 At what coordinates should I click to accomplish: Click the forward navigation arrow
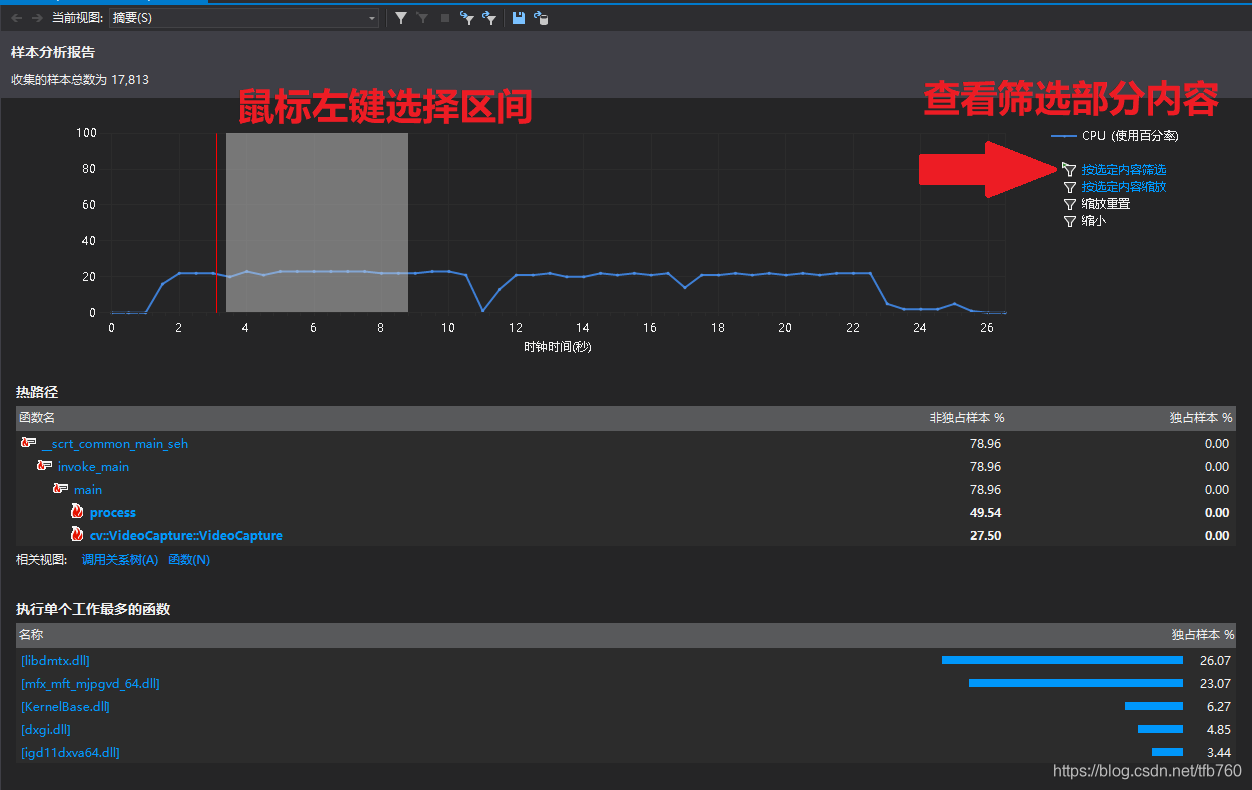[38, 18]
